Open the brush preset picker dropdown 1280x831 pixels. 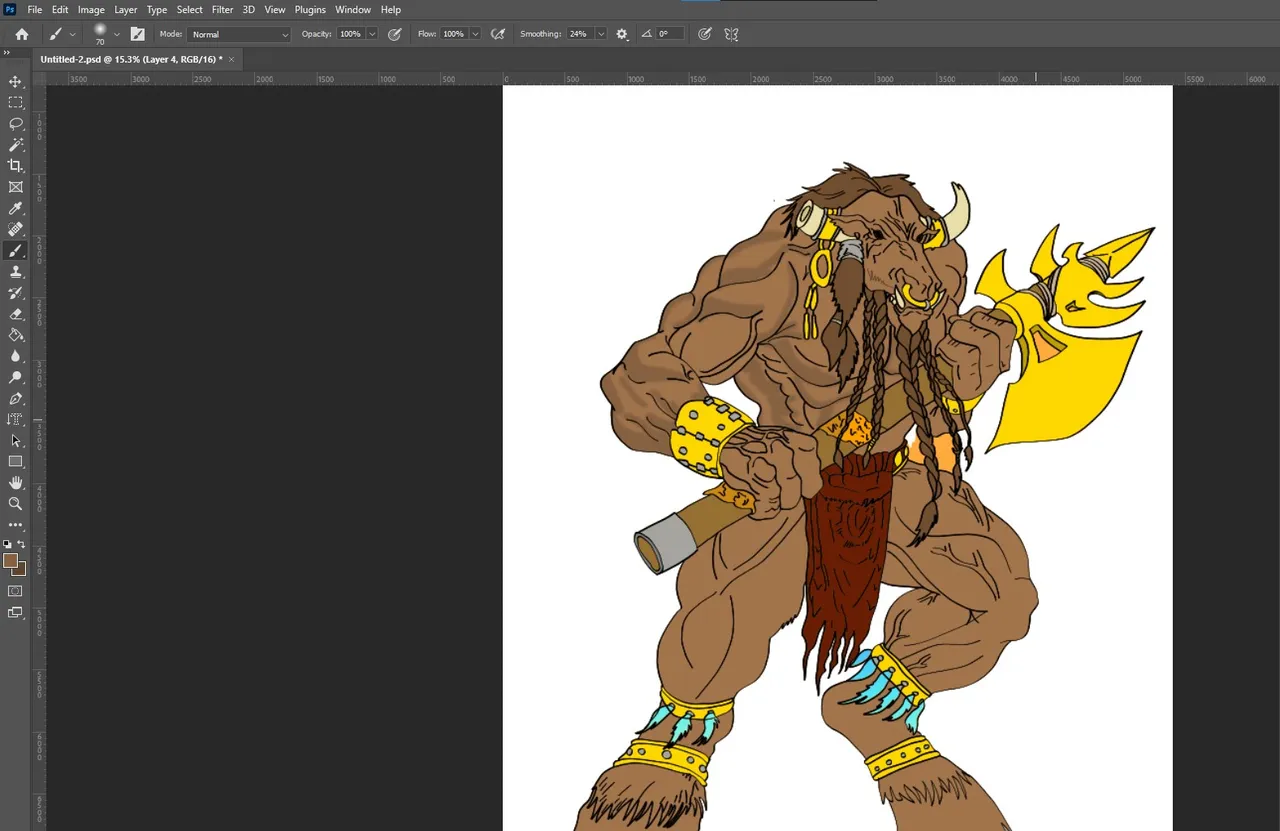117,34
